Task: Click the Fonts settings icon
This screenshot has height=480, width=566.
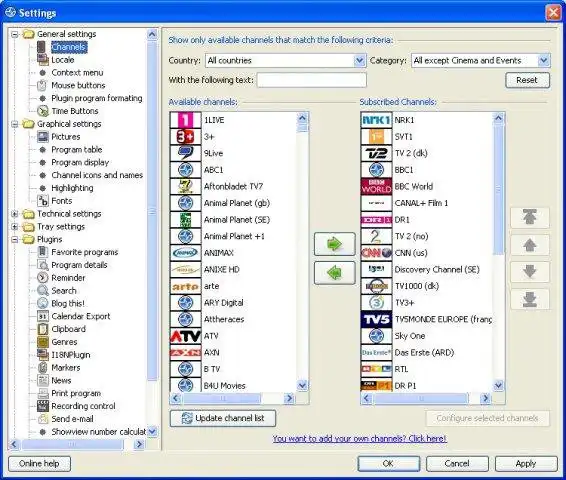Action: (x=43, y=201)
